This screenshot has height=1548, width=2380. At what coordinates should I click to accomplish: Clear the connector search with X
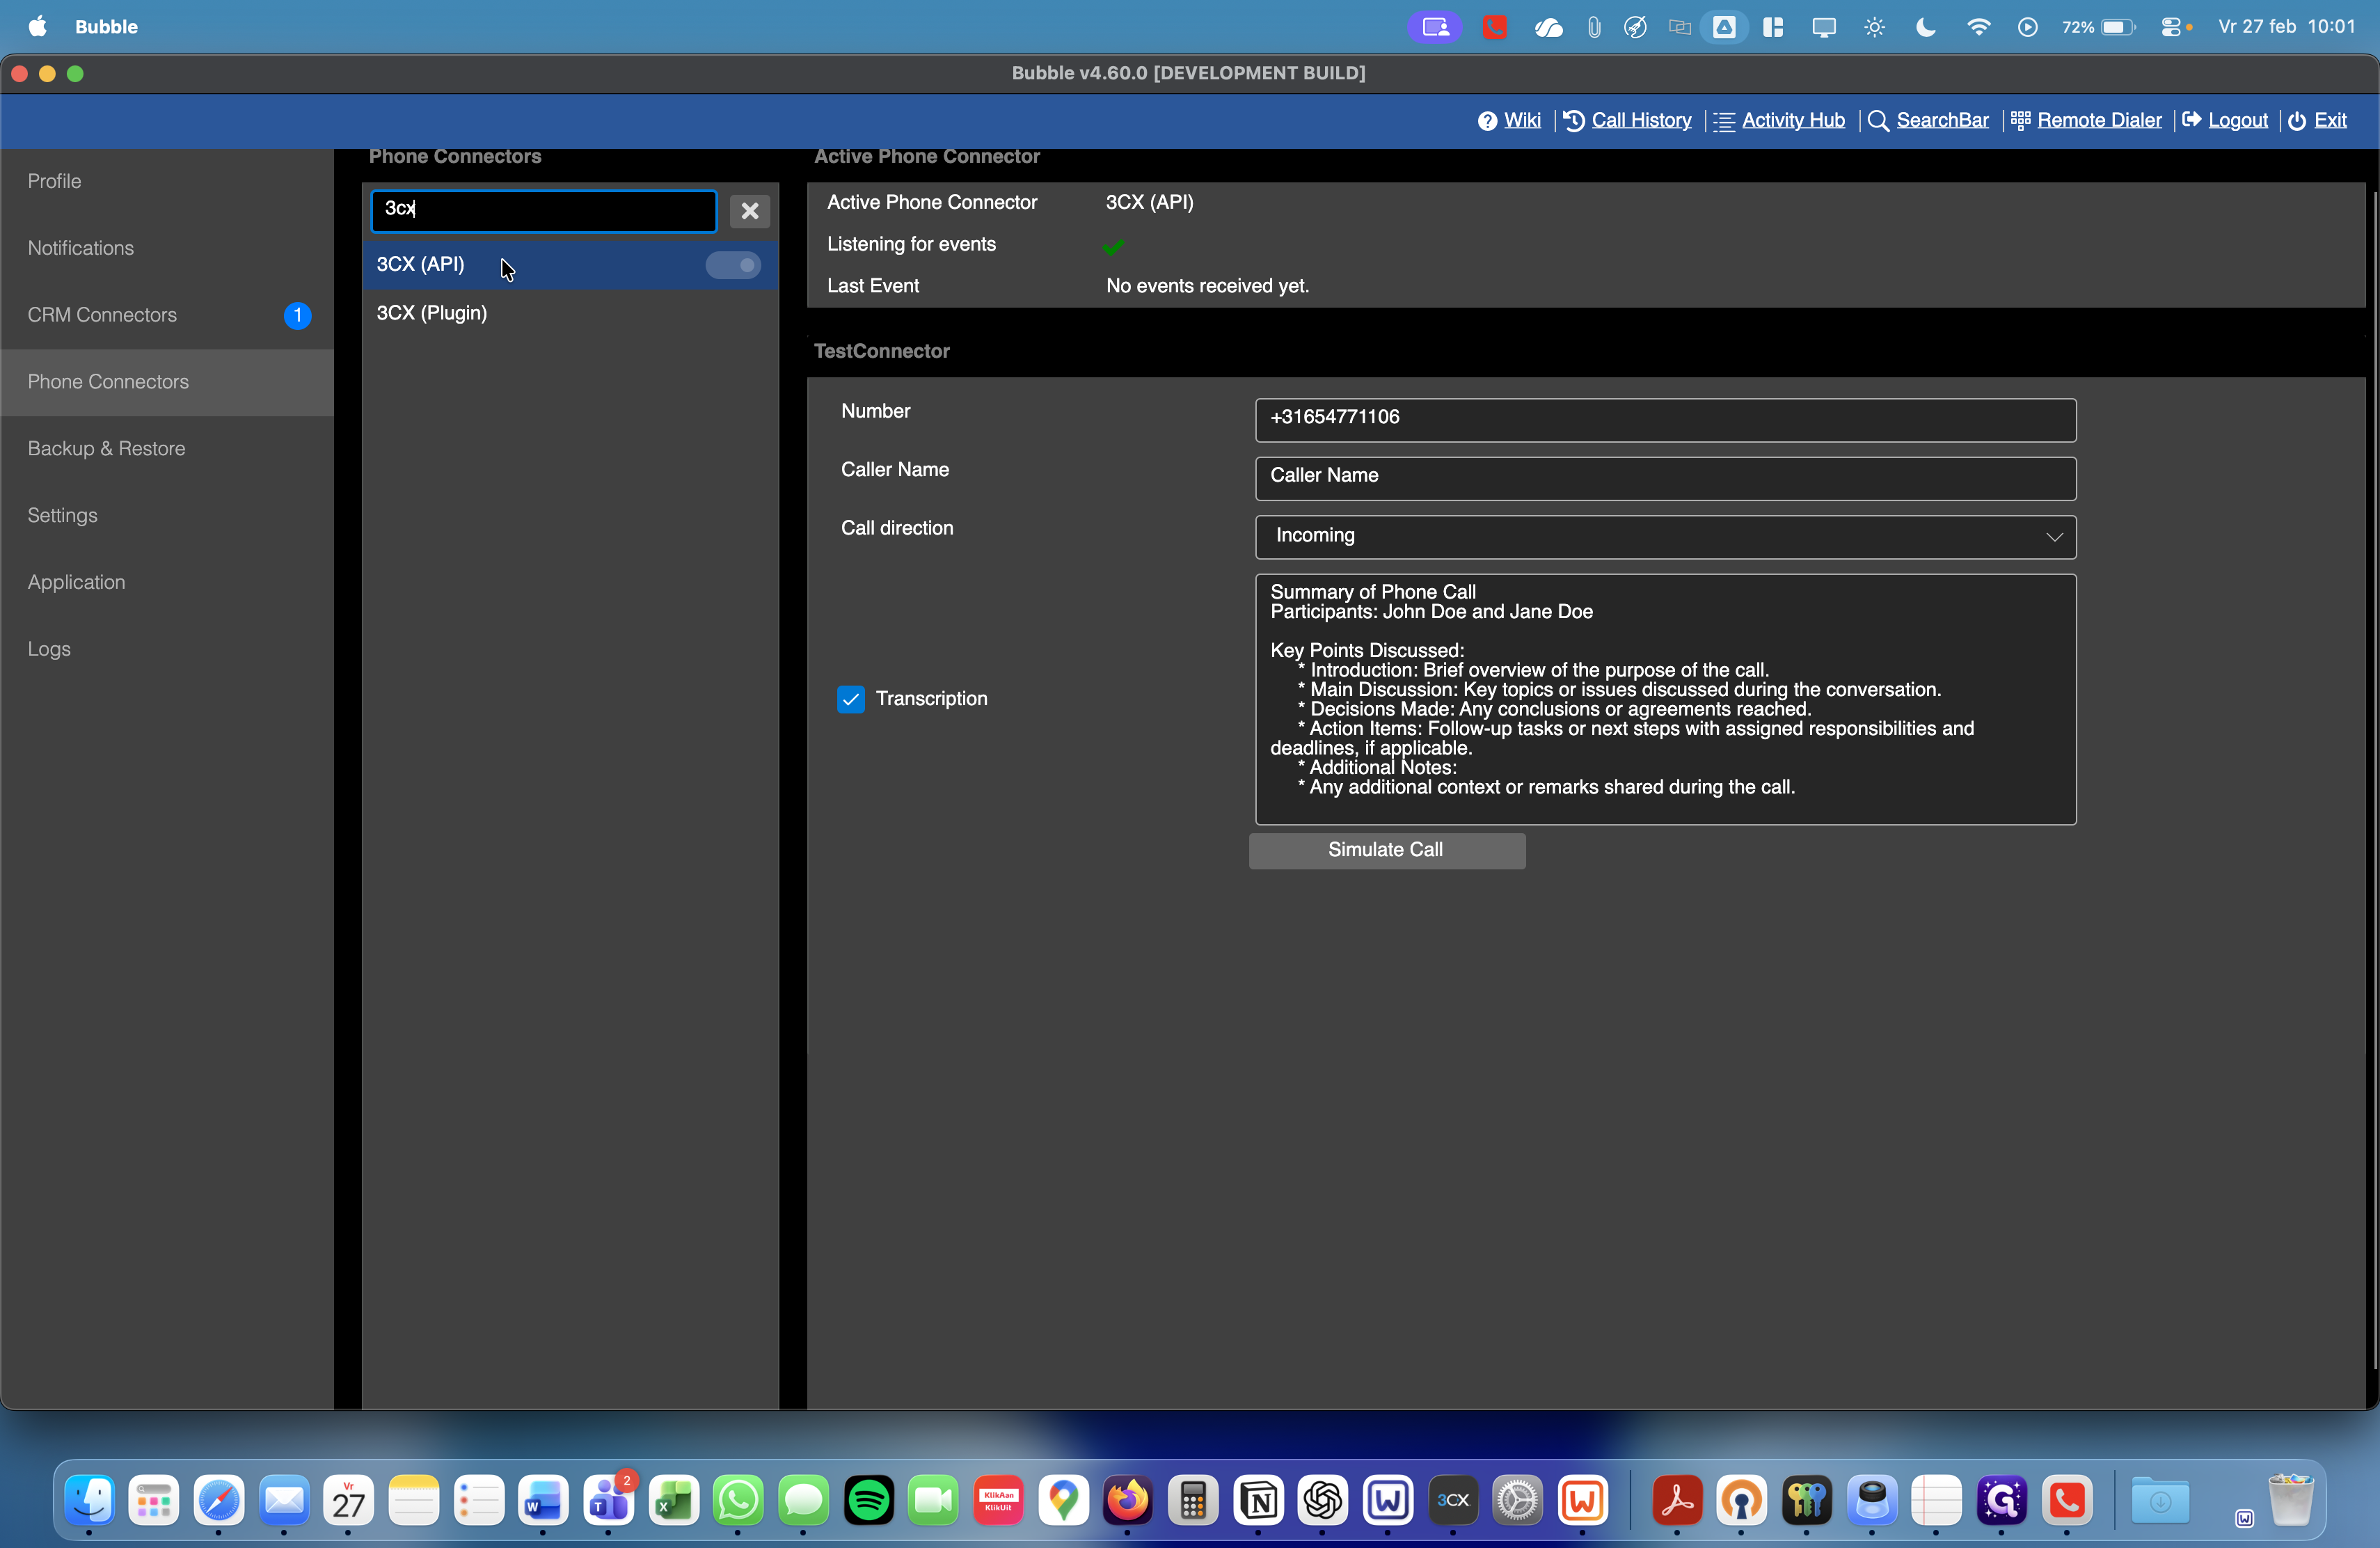point(749,211)
